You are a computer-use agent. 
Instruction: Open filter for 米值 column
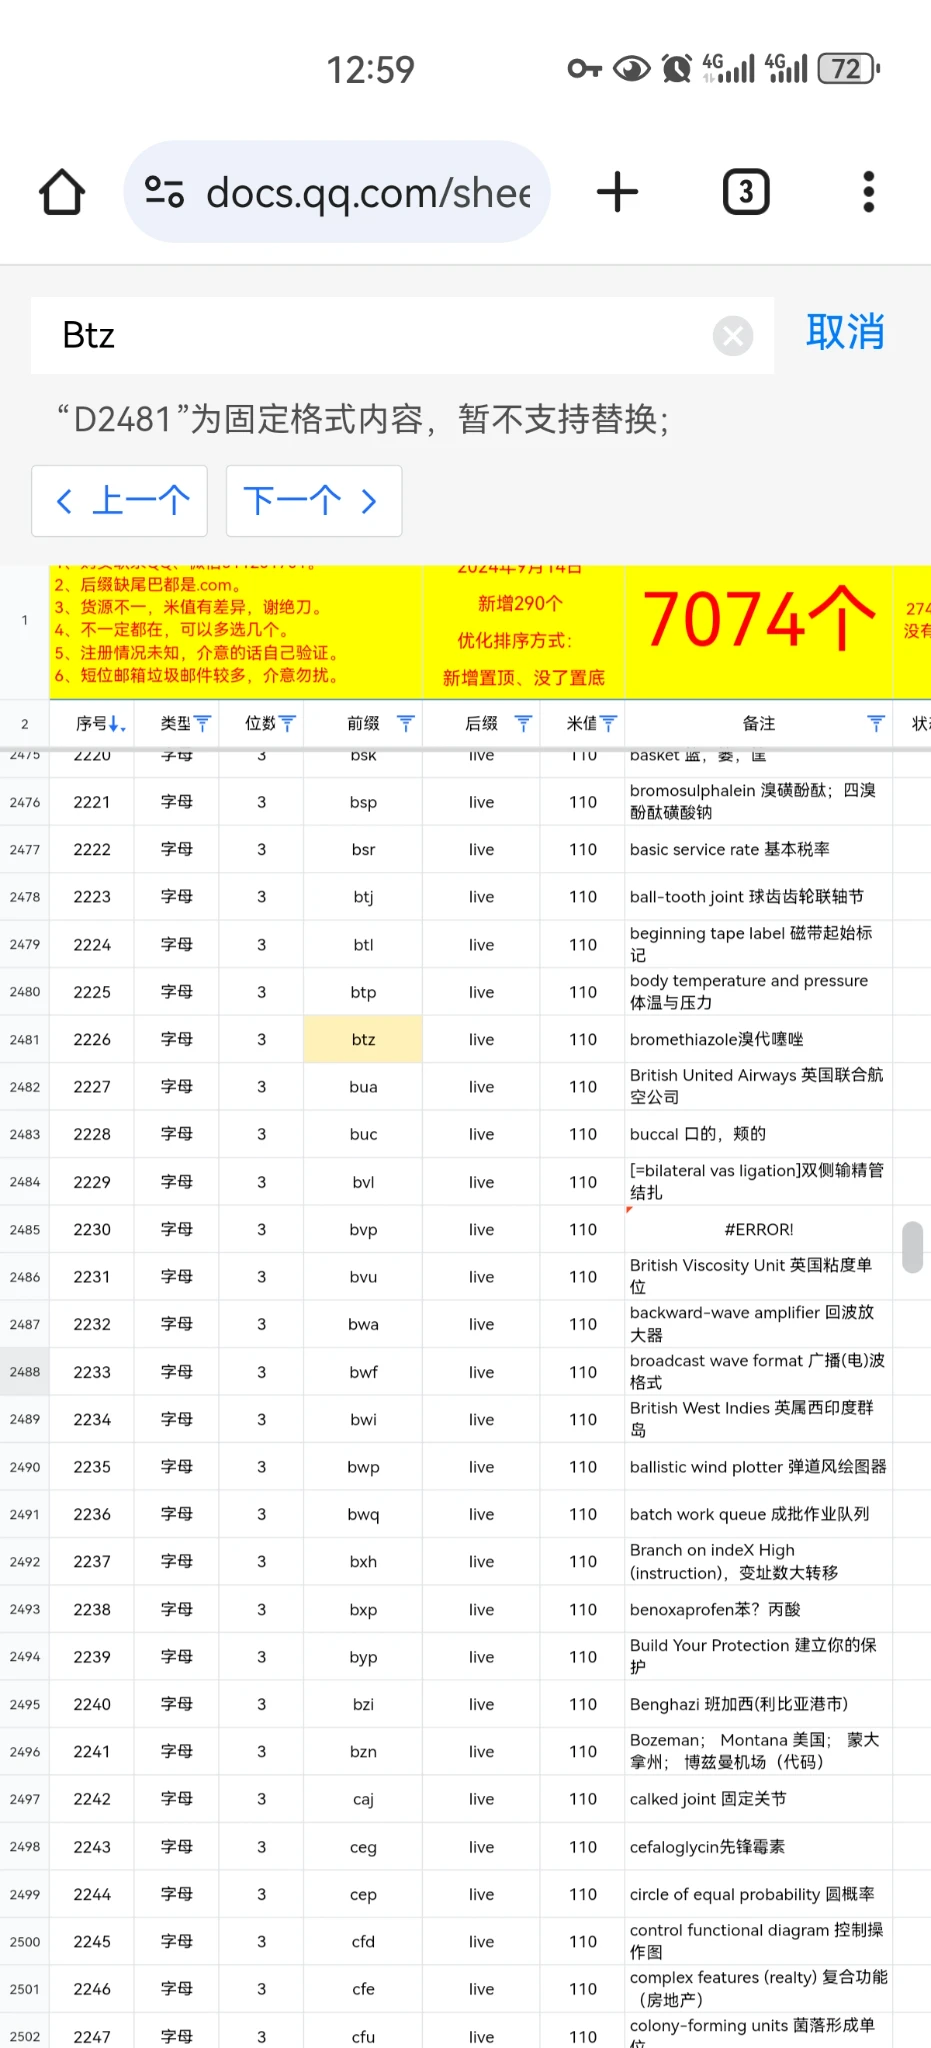608,723
